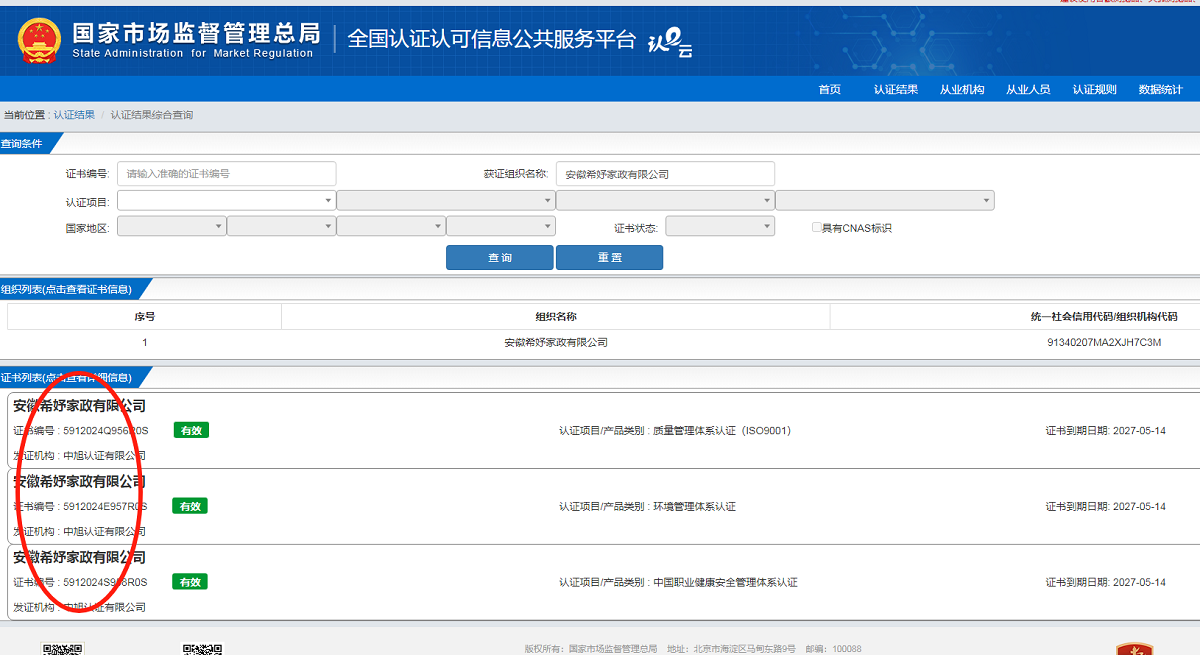Click the red badge icon in footer
Screen dimensions: 1200x655
[1135, 648]
